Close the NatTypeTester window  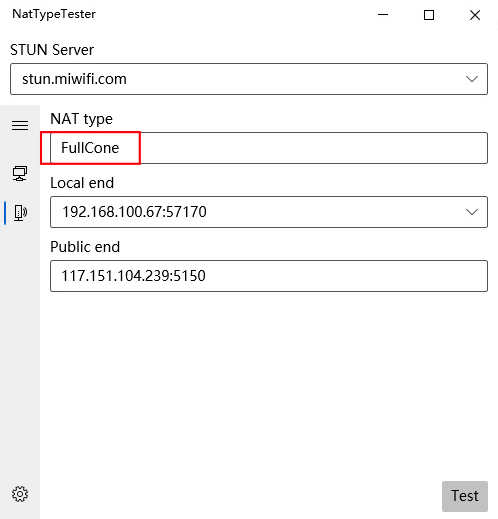475,15
